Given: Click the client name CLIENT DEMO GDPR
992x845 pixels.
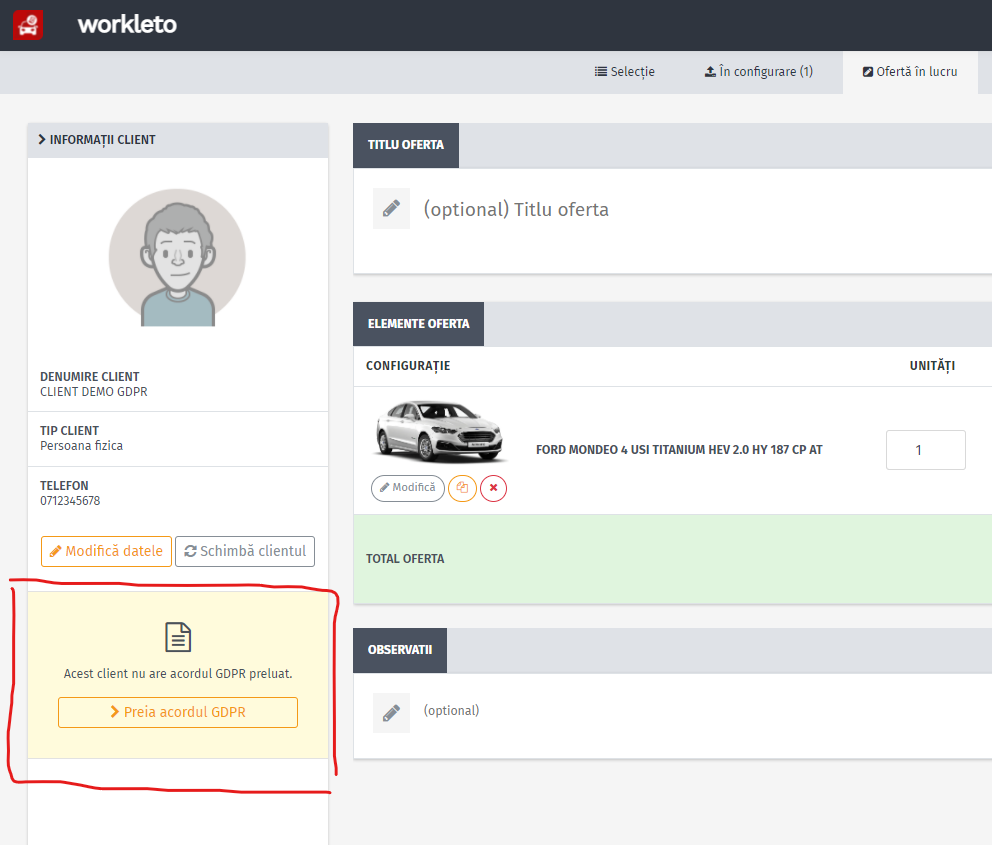Looking at the screenshot, I should click(x=94, y=392).
